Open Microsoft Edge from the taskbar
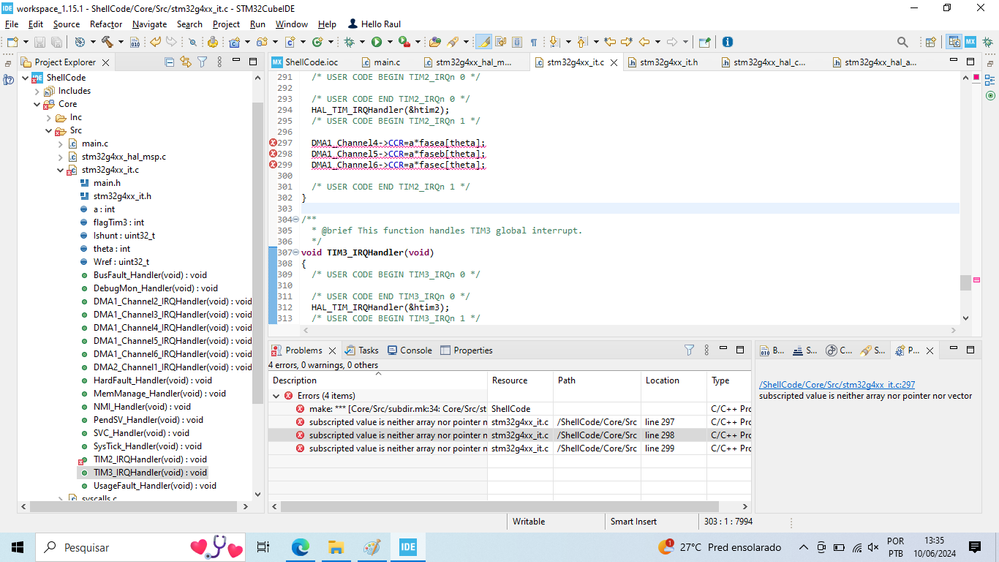This screenshot has height=562, width=999. coord(300,547)
